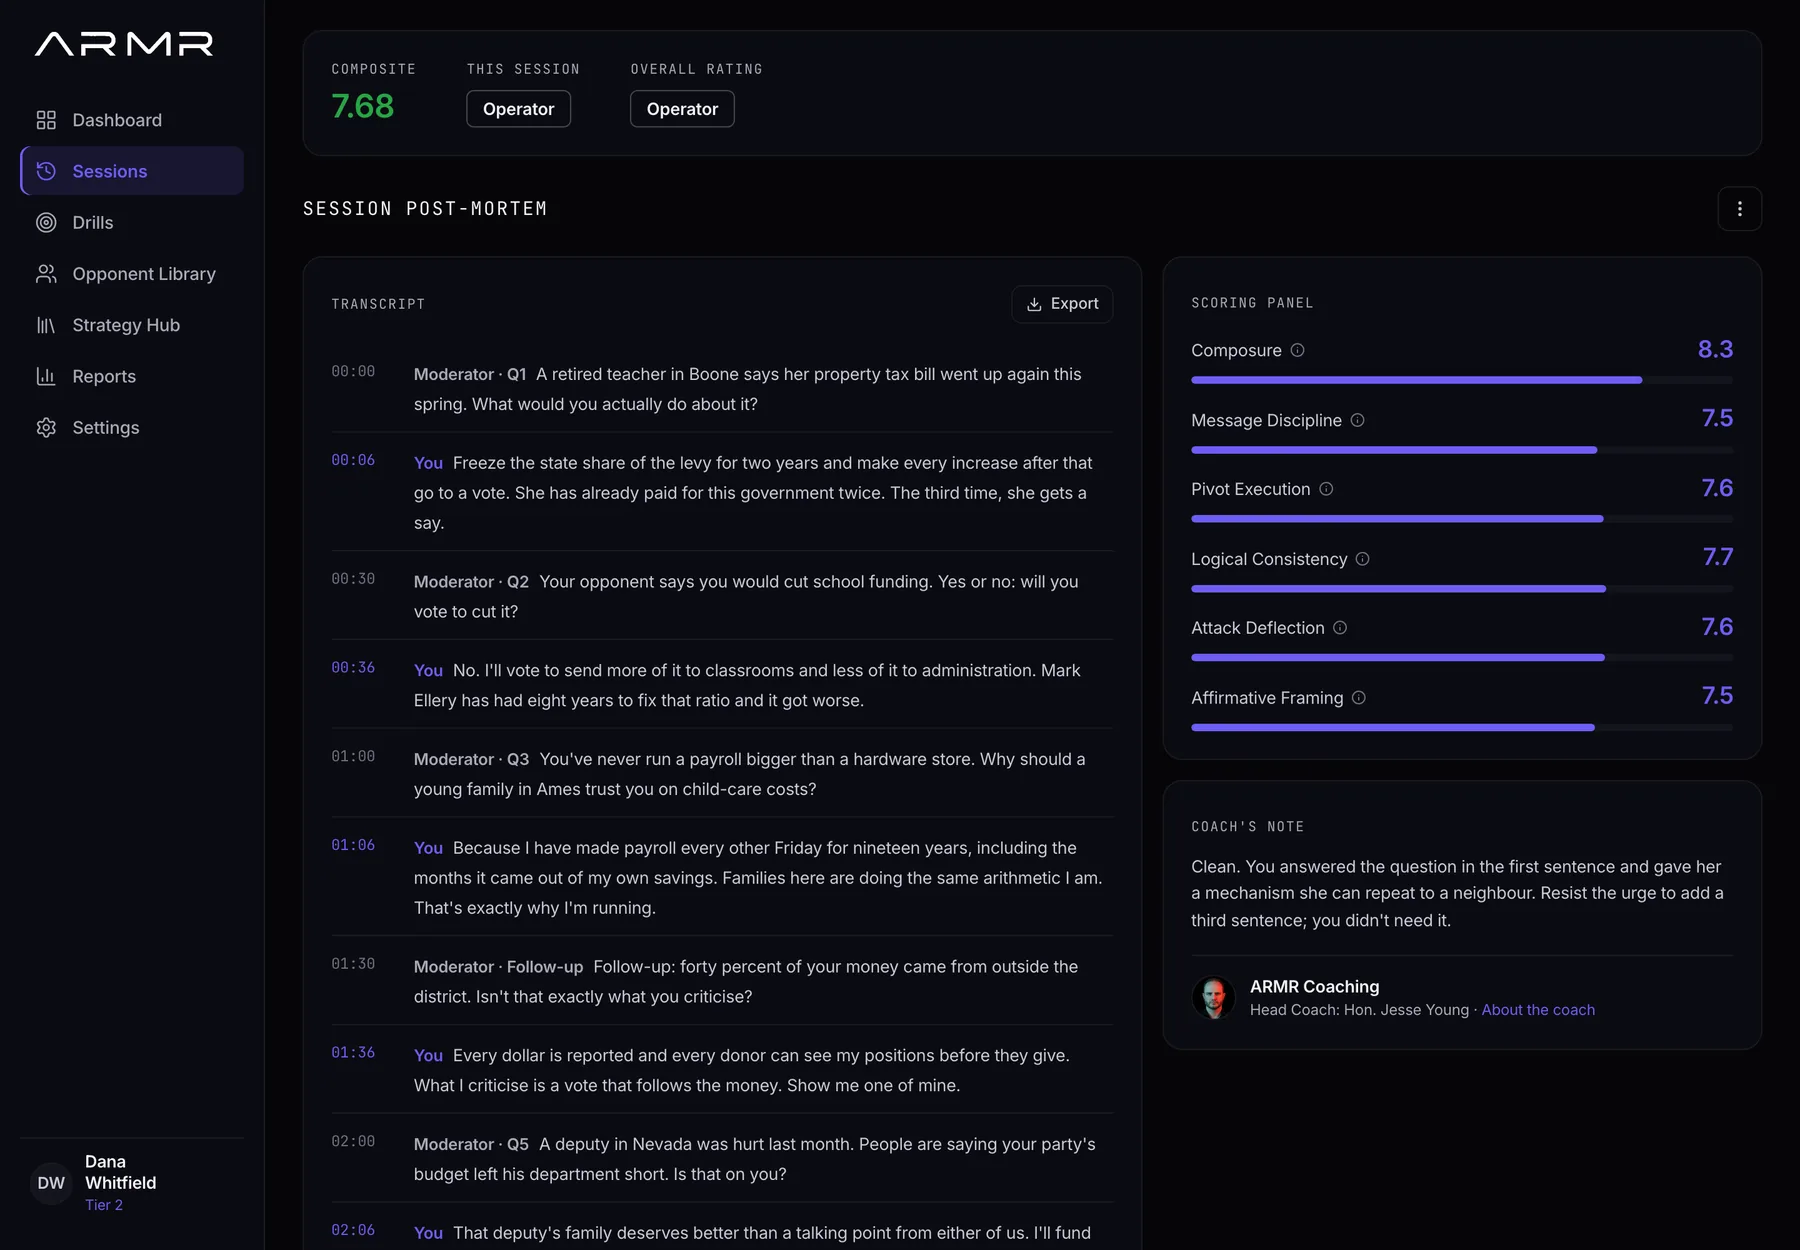Click the coach avatar photo
The height and width of the screenshot is (1250, 1800).
[x=1213, y=997]
